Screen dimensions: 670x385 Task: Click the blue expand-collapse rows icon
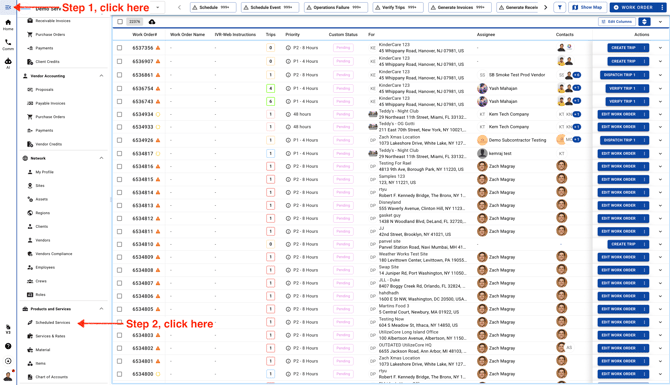(x=644, y=22)
